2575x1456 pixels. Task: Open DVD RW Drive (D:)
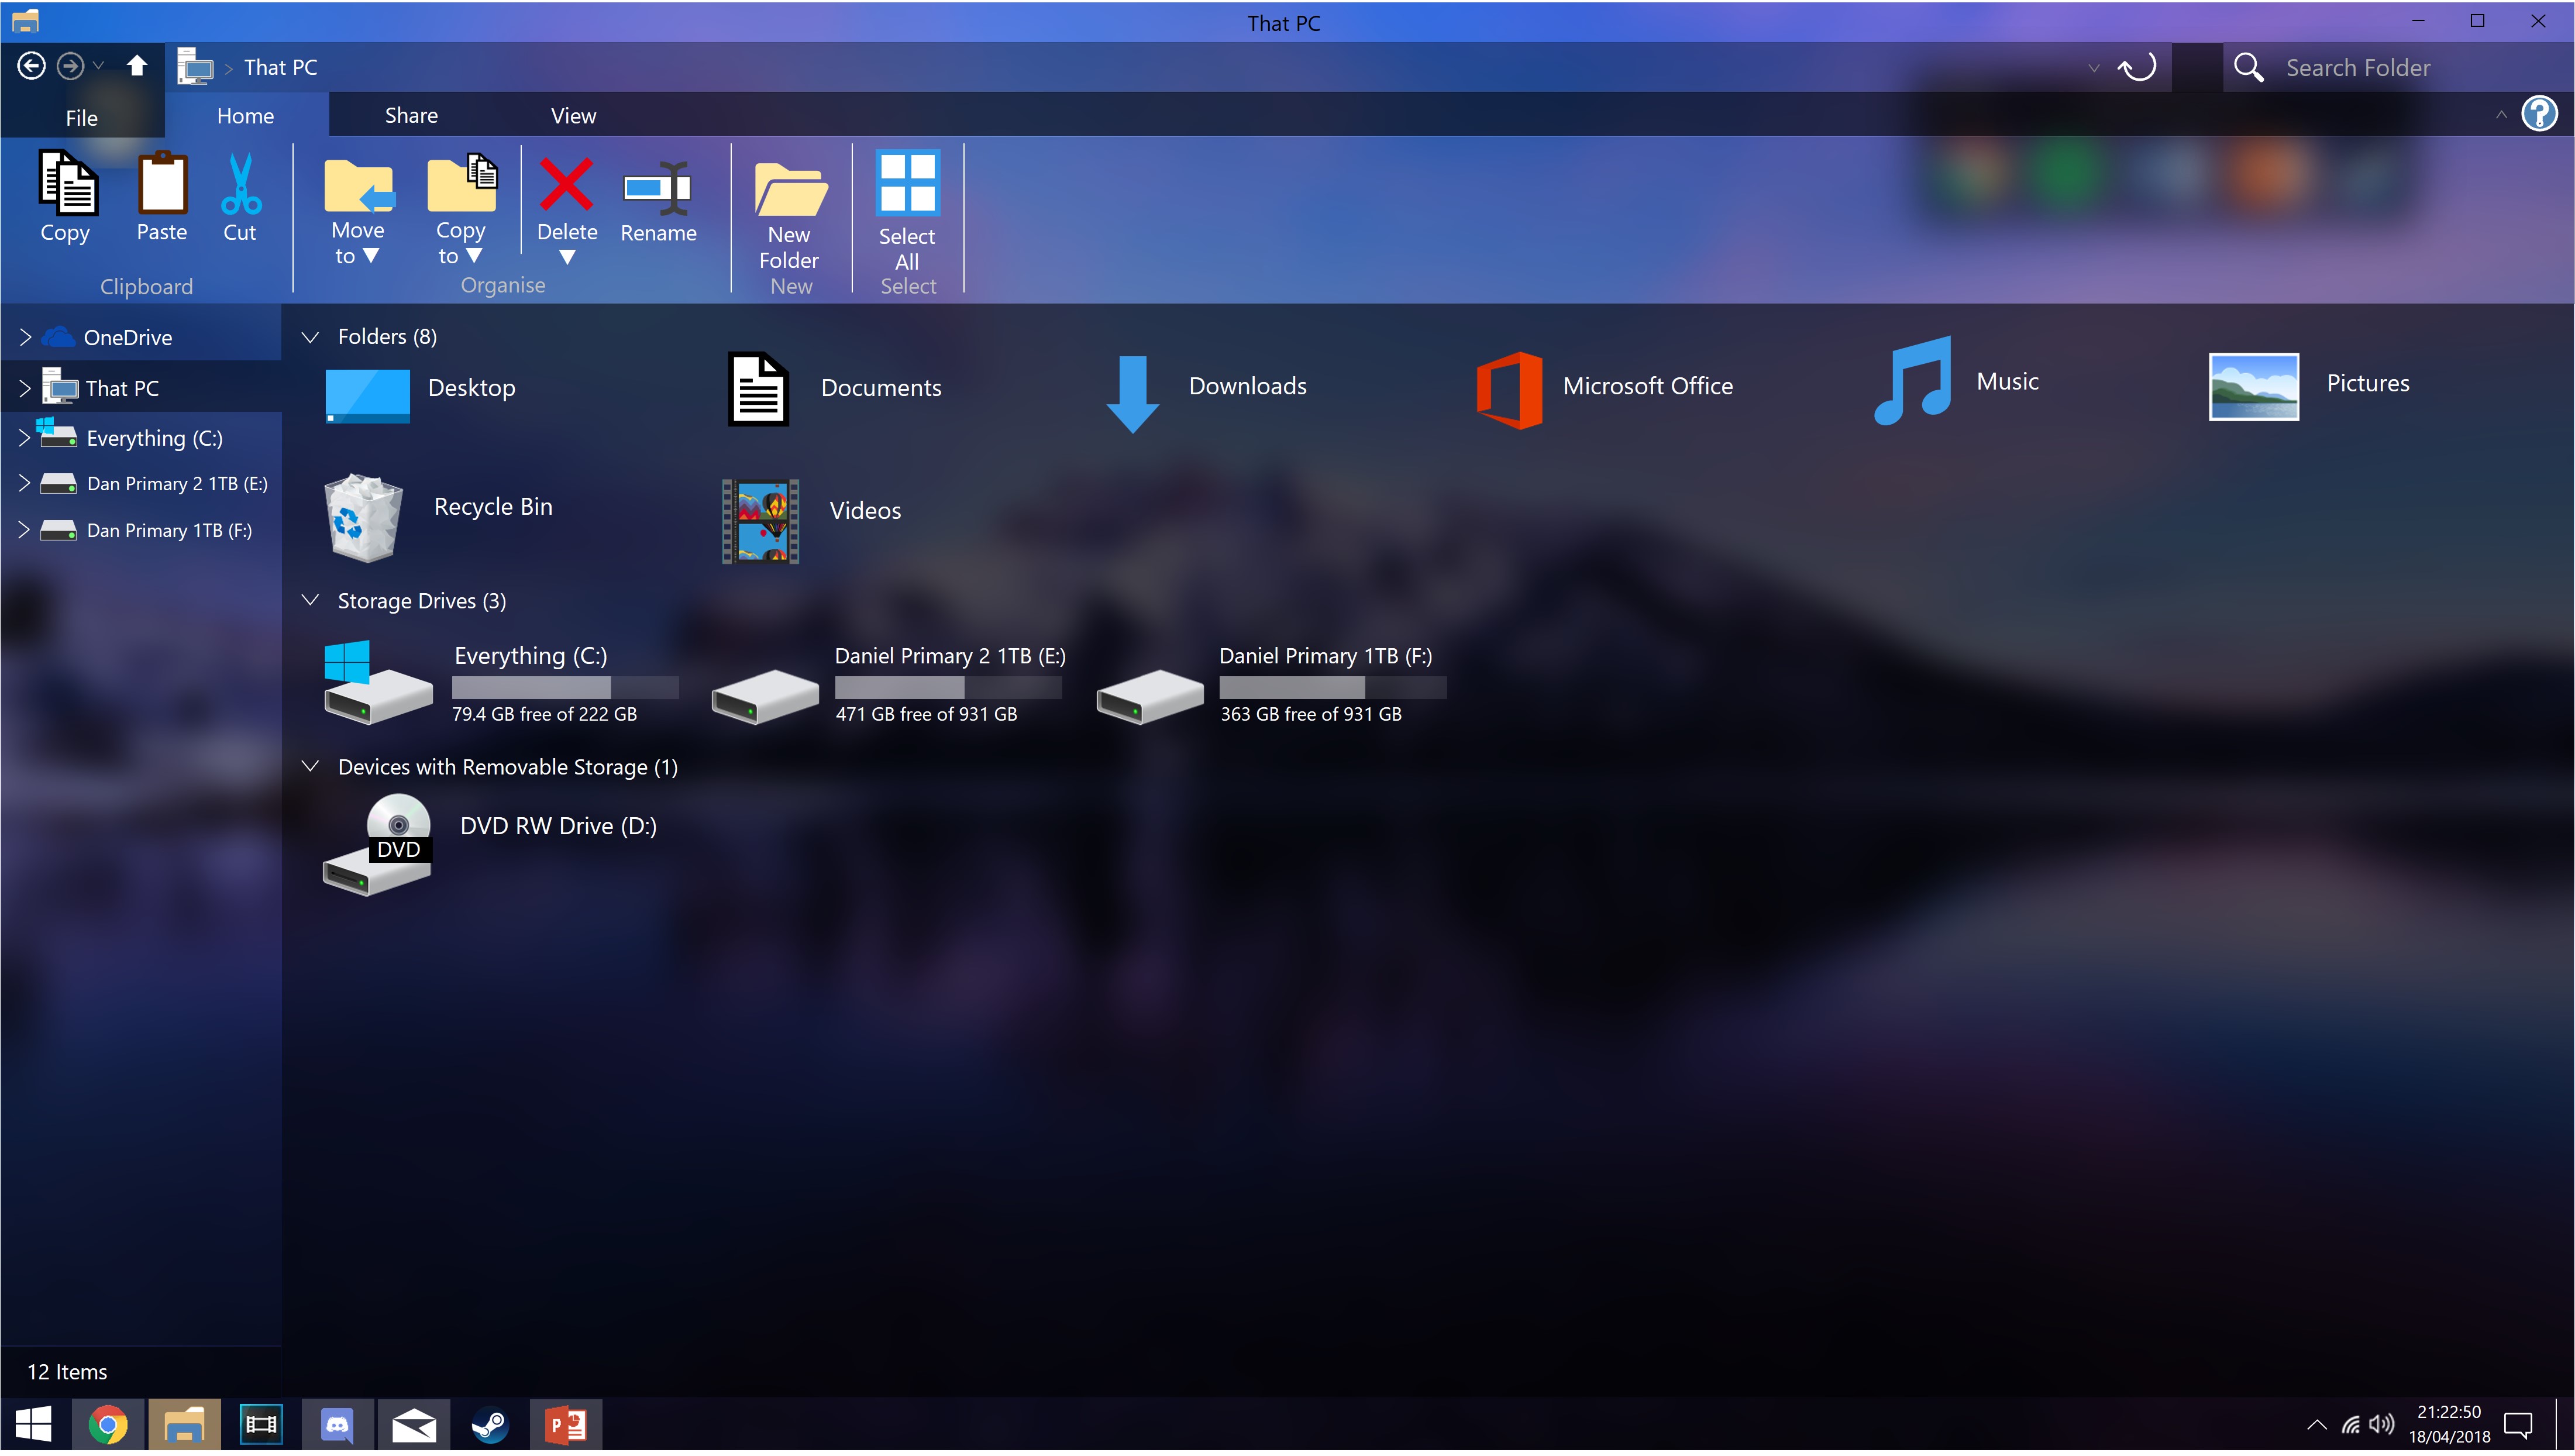pyautogui.click(x=378, y=843)
